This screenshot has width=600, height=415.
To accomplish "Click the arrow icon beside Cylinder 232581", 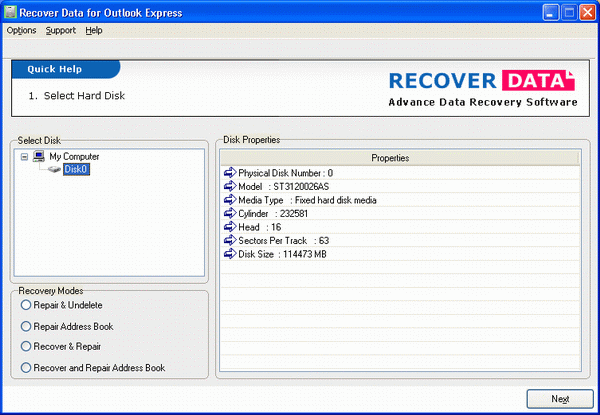I will coord(229,214).
